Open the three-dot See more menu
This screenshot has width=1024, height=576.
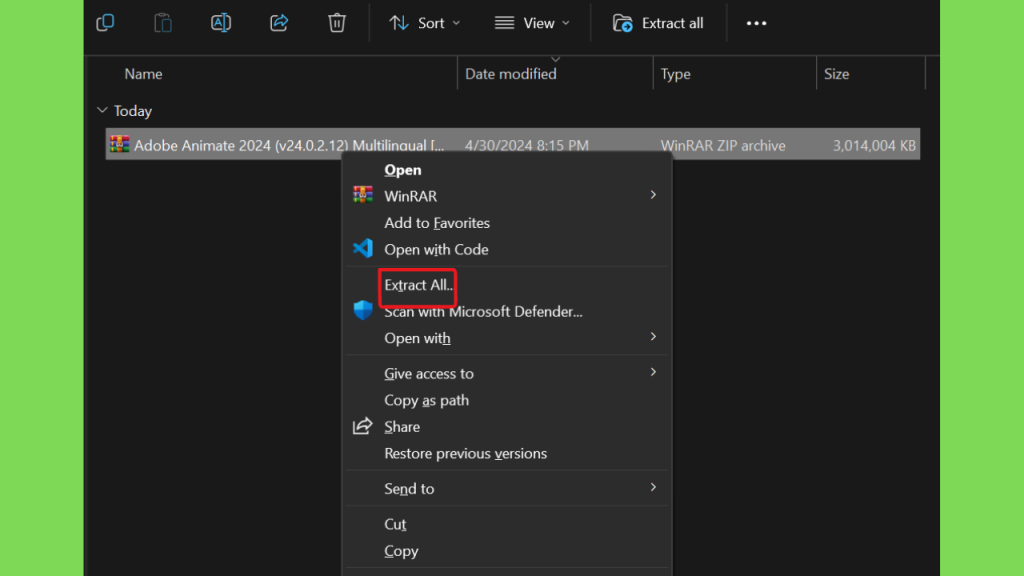coord(756,24)
